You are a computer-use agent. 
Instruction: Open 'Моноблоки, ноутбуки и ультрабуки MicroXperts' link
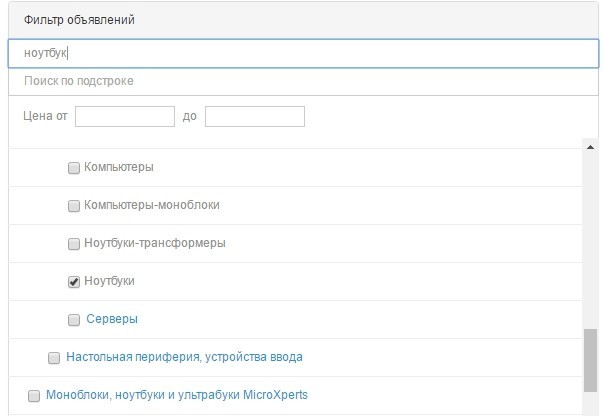pos(177,395)
